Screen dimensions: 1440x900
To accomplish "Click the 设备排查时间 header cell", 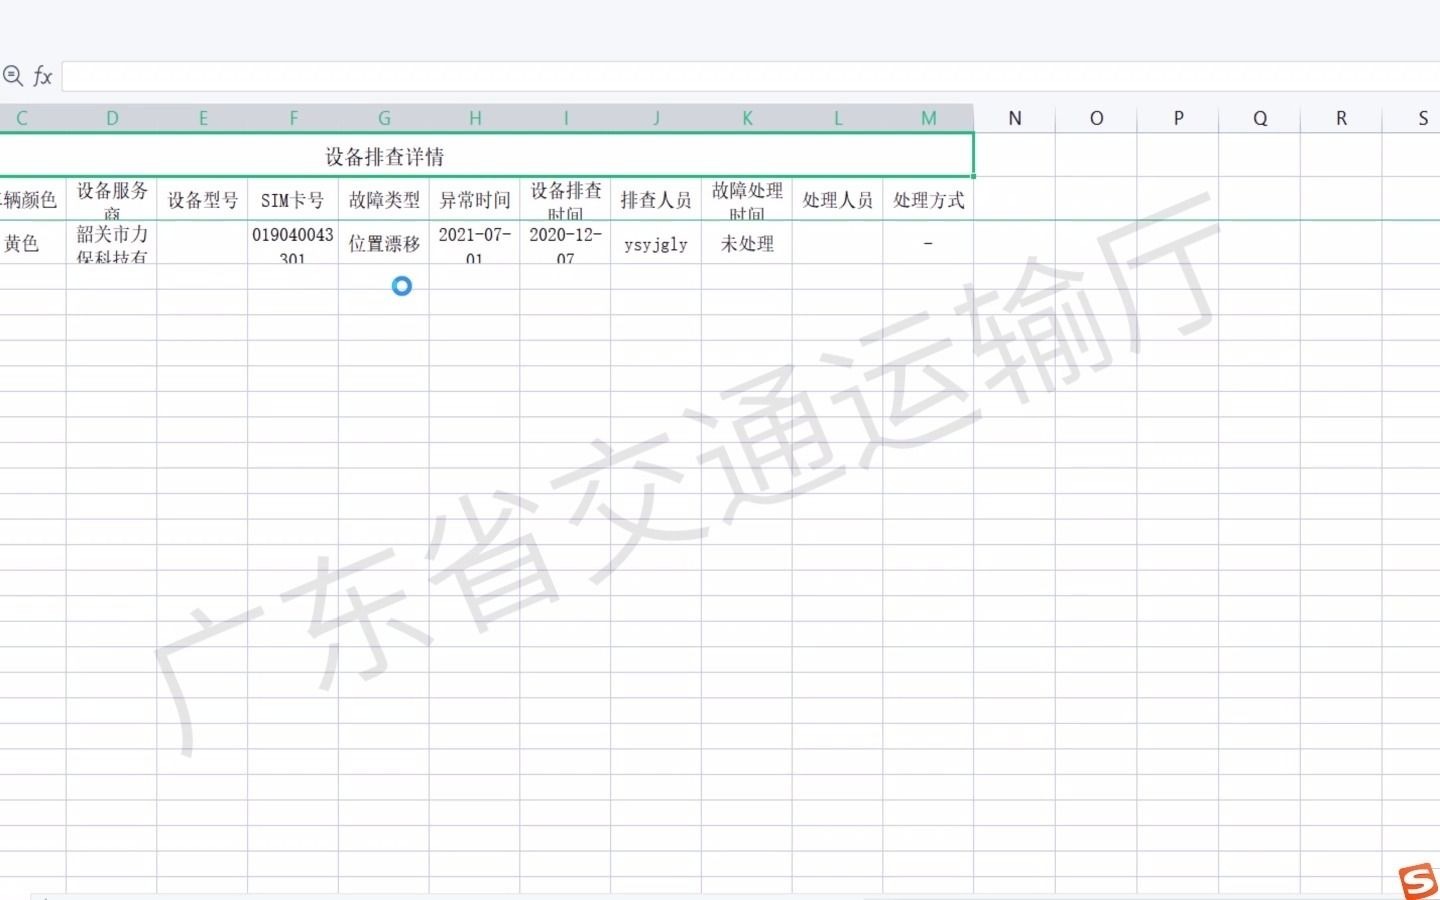I will [566, 200].
